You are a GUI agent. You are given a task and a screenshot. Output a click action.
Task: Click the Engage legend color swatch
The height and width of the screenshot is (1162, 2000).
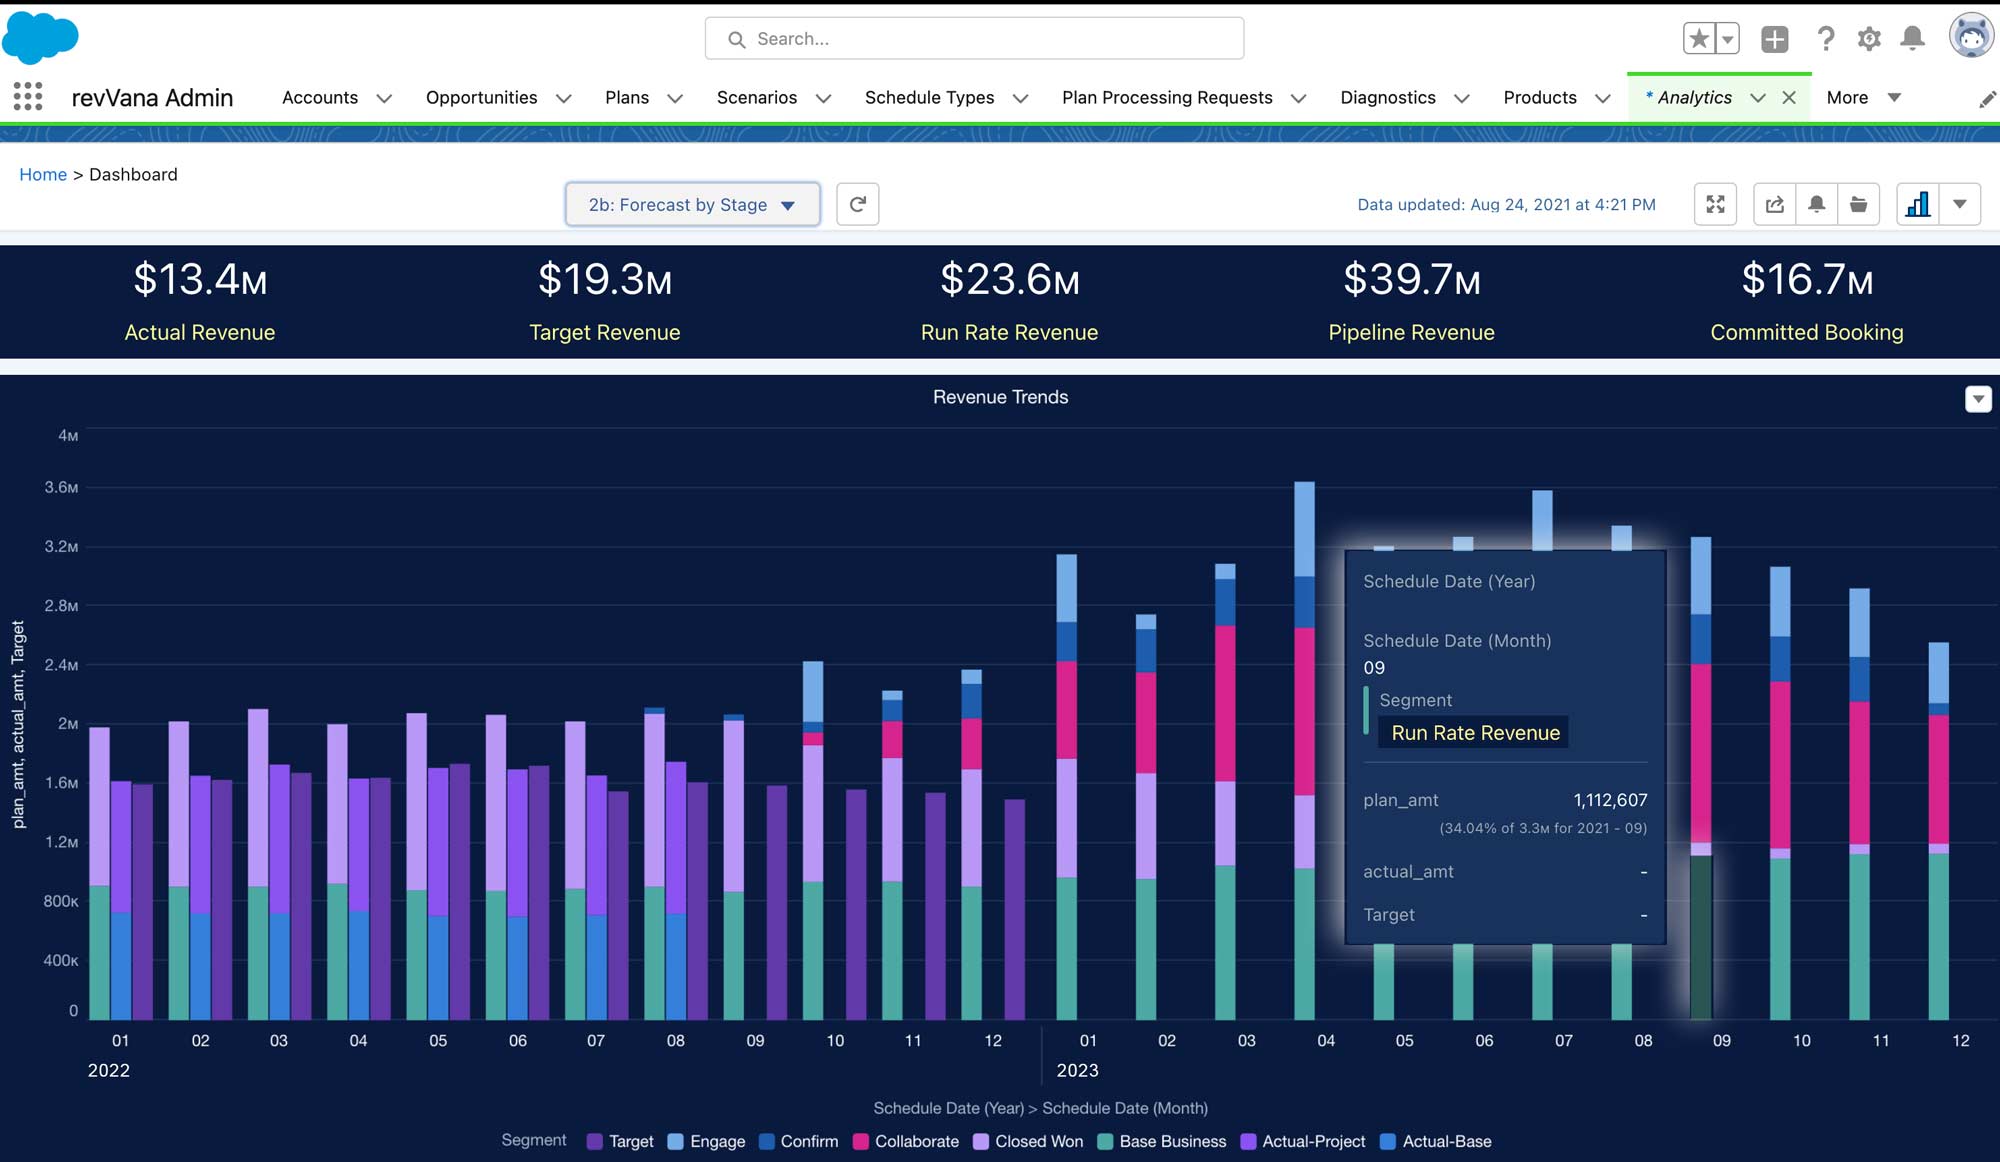point(676,1142)
